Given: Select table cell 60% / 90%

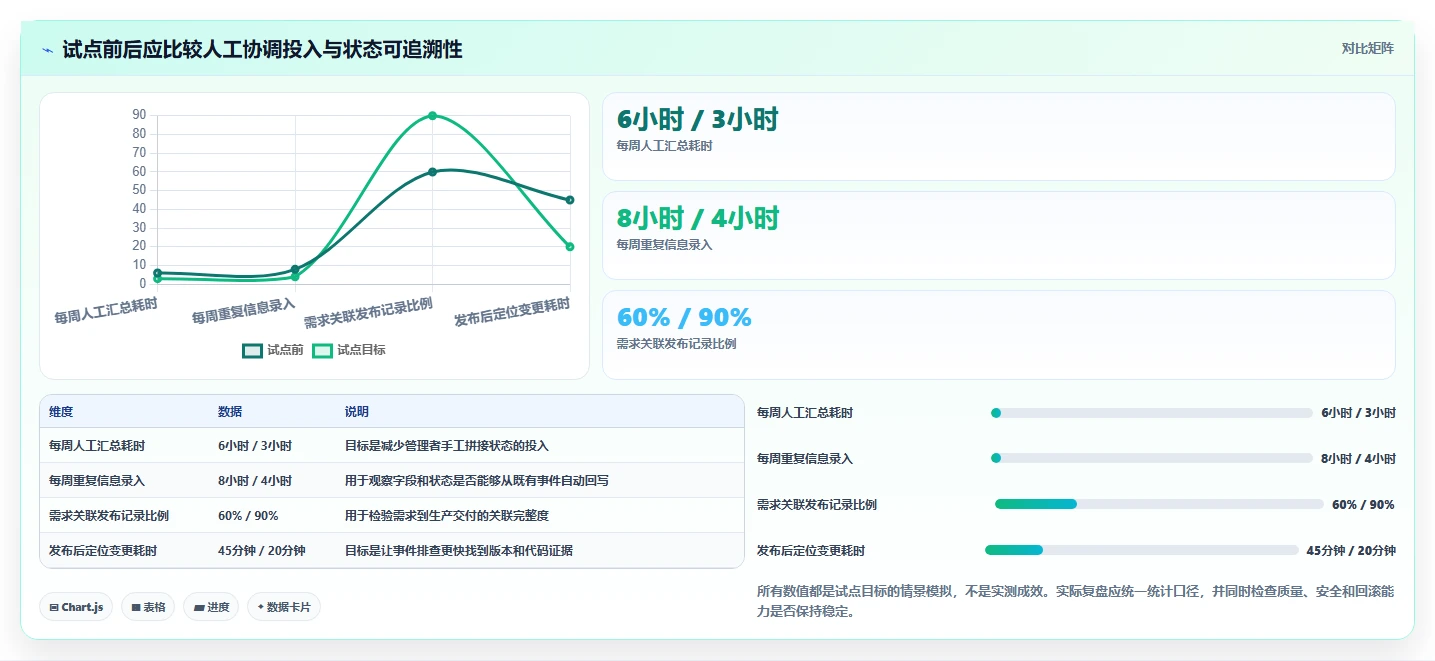Looking at the screenshot, I should pos(248,516).
